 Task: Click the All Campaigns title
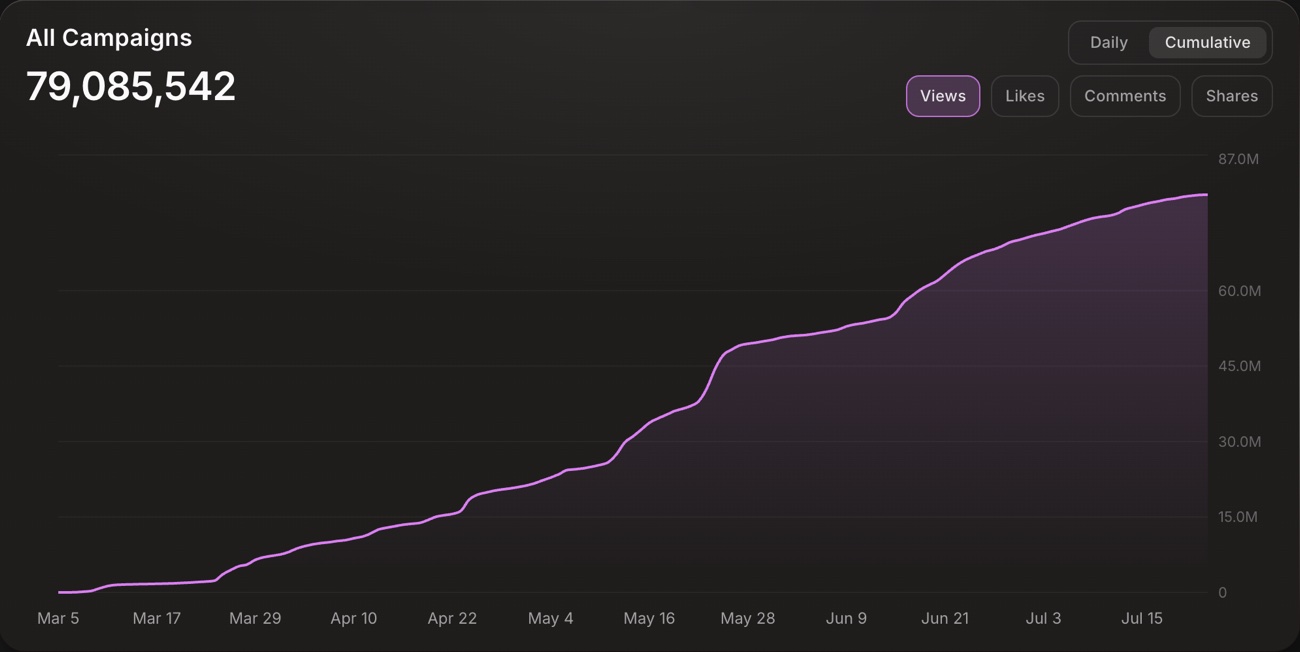pyautogui.click(x=109, y=38)
